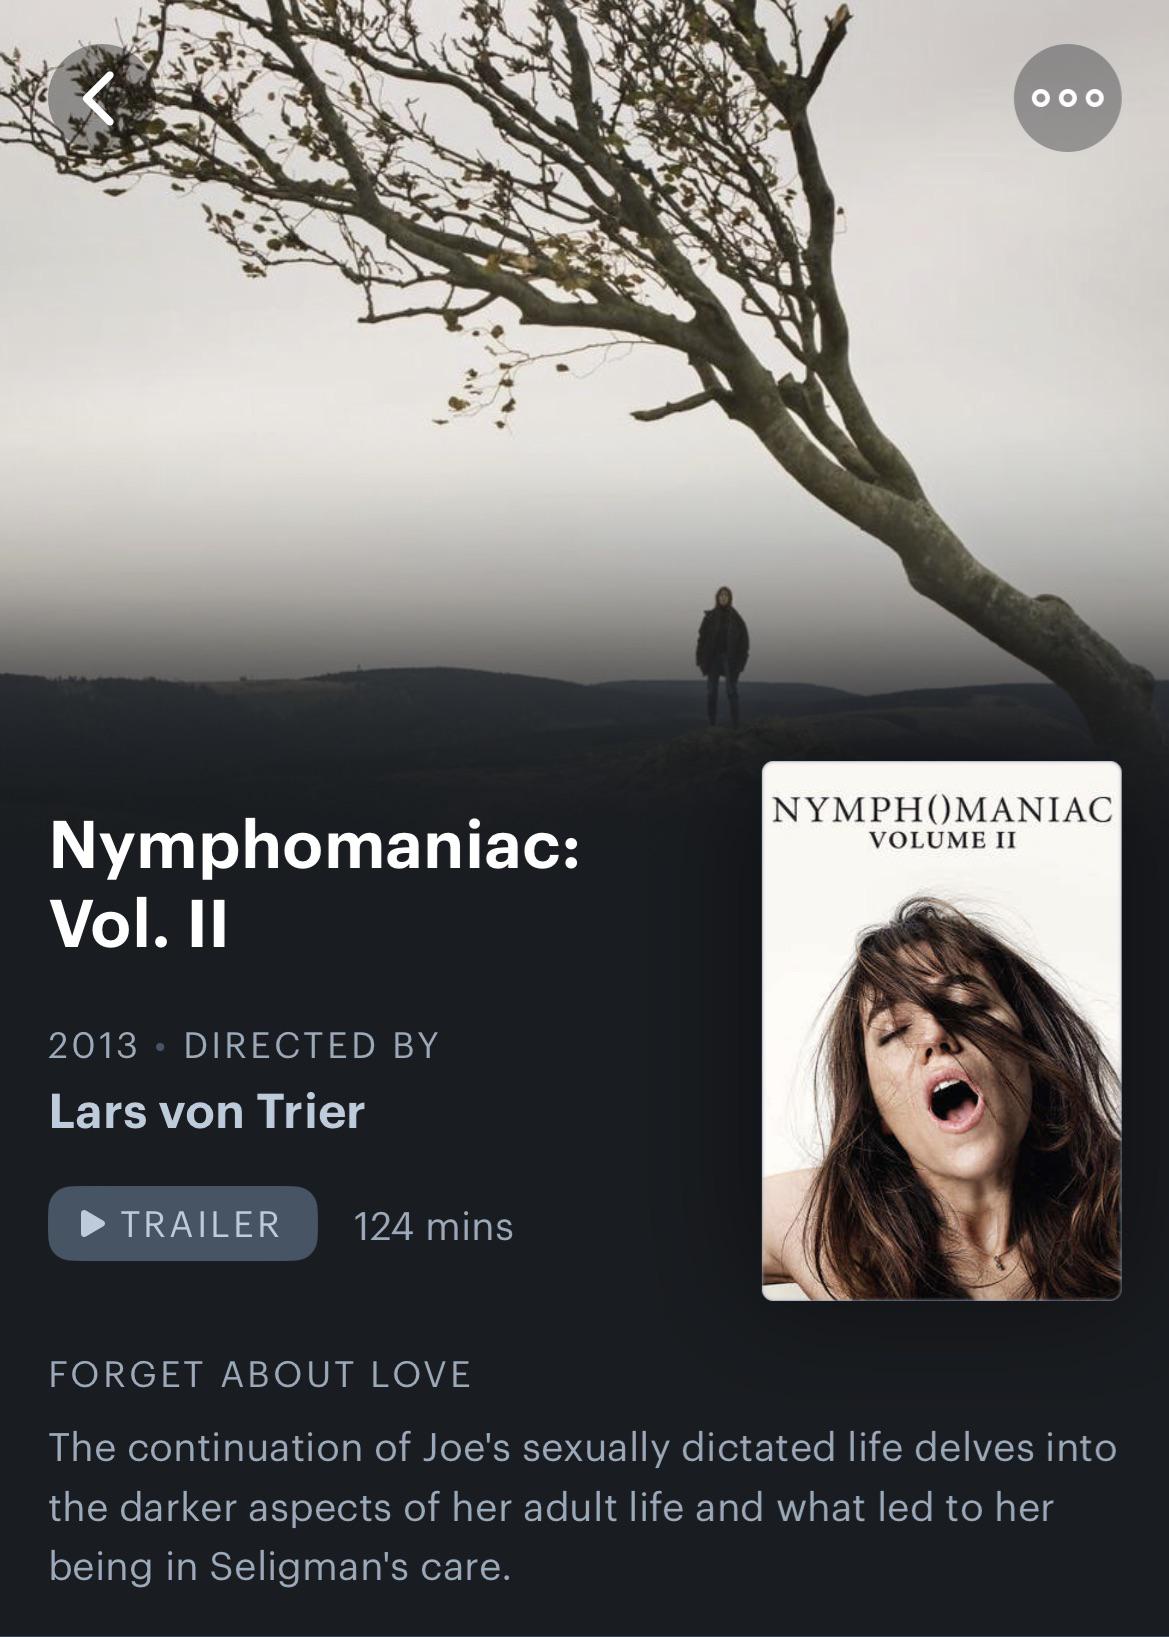Tap the 124 mins runtime label

[x=433, y=1226]
